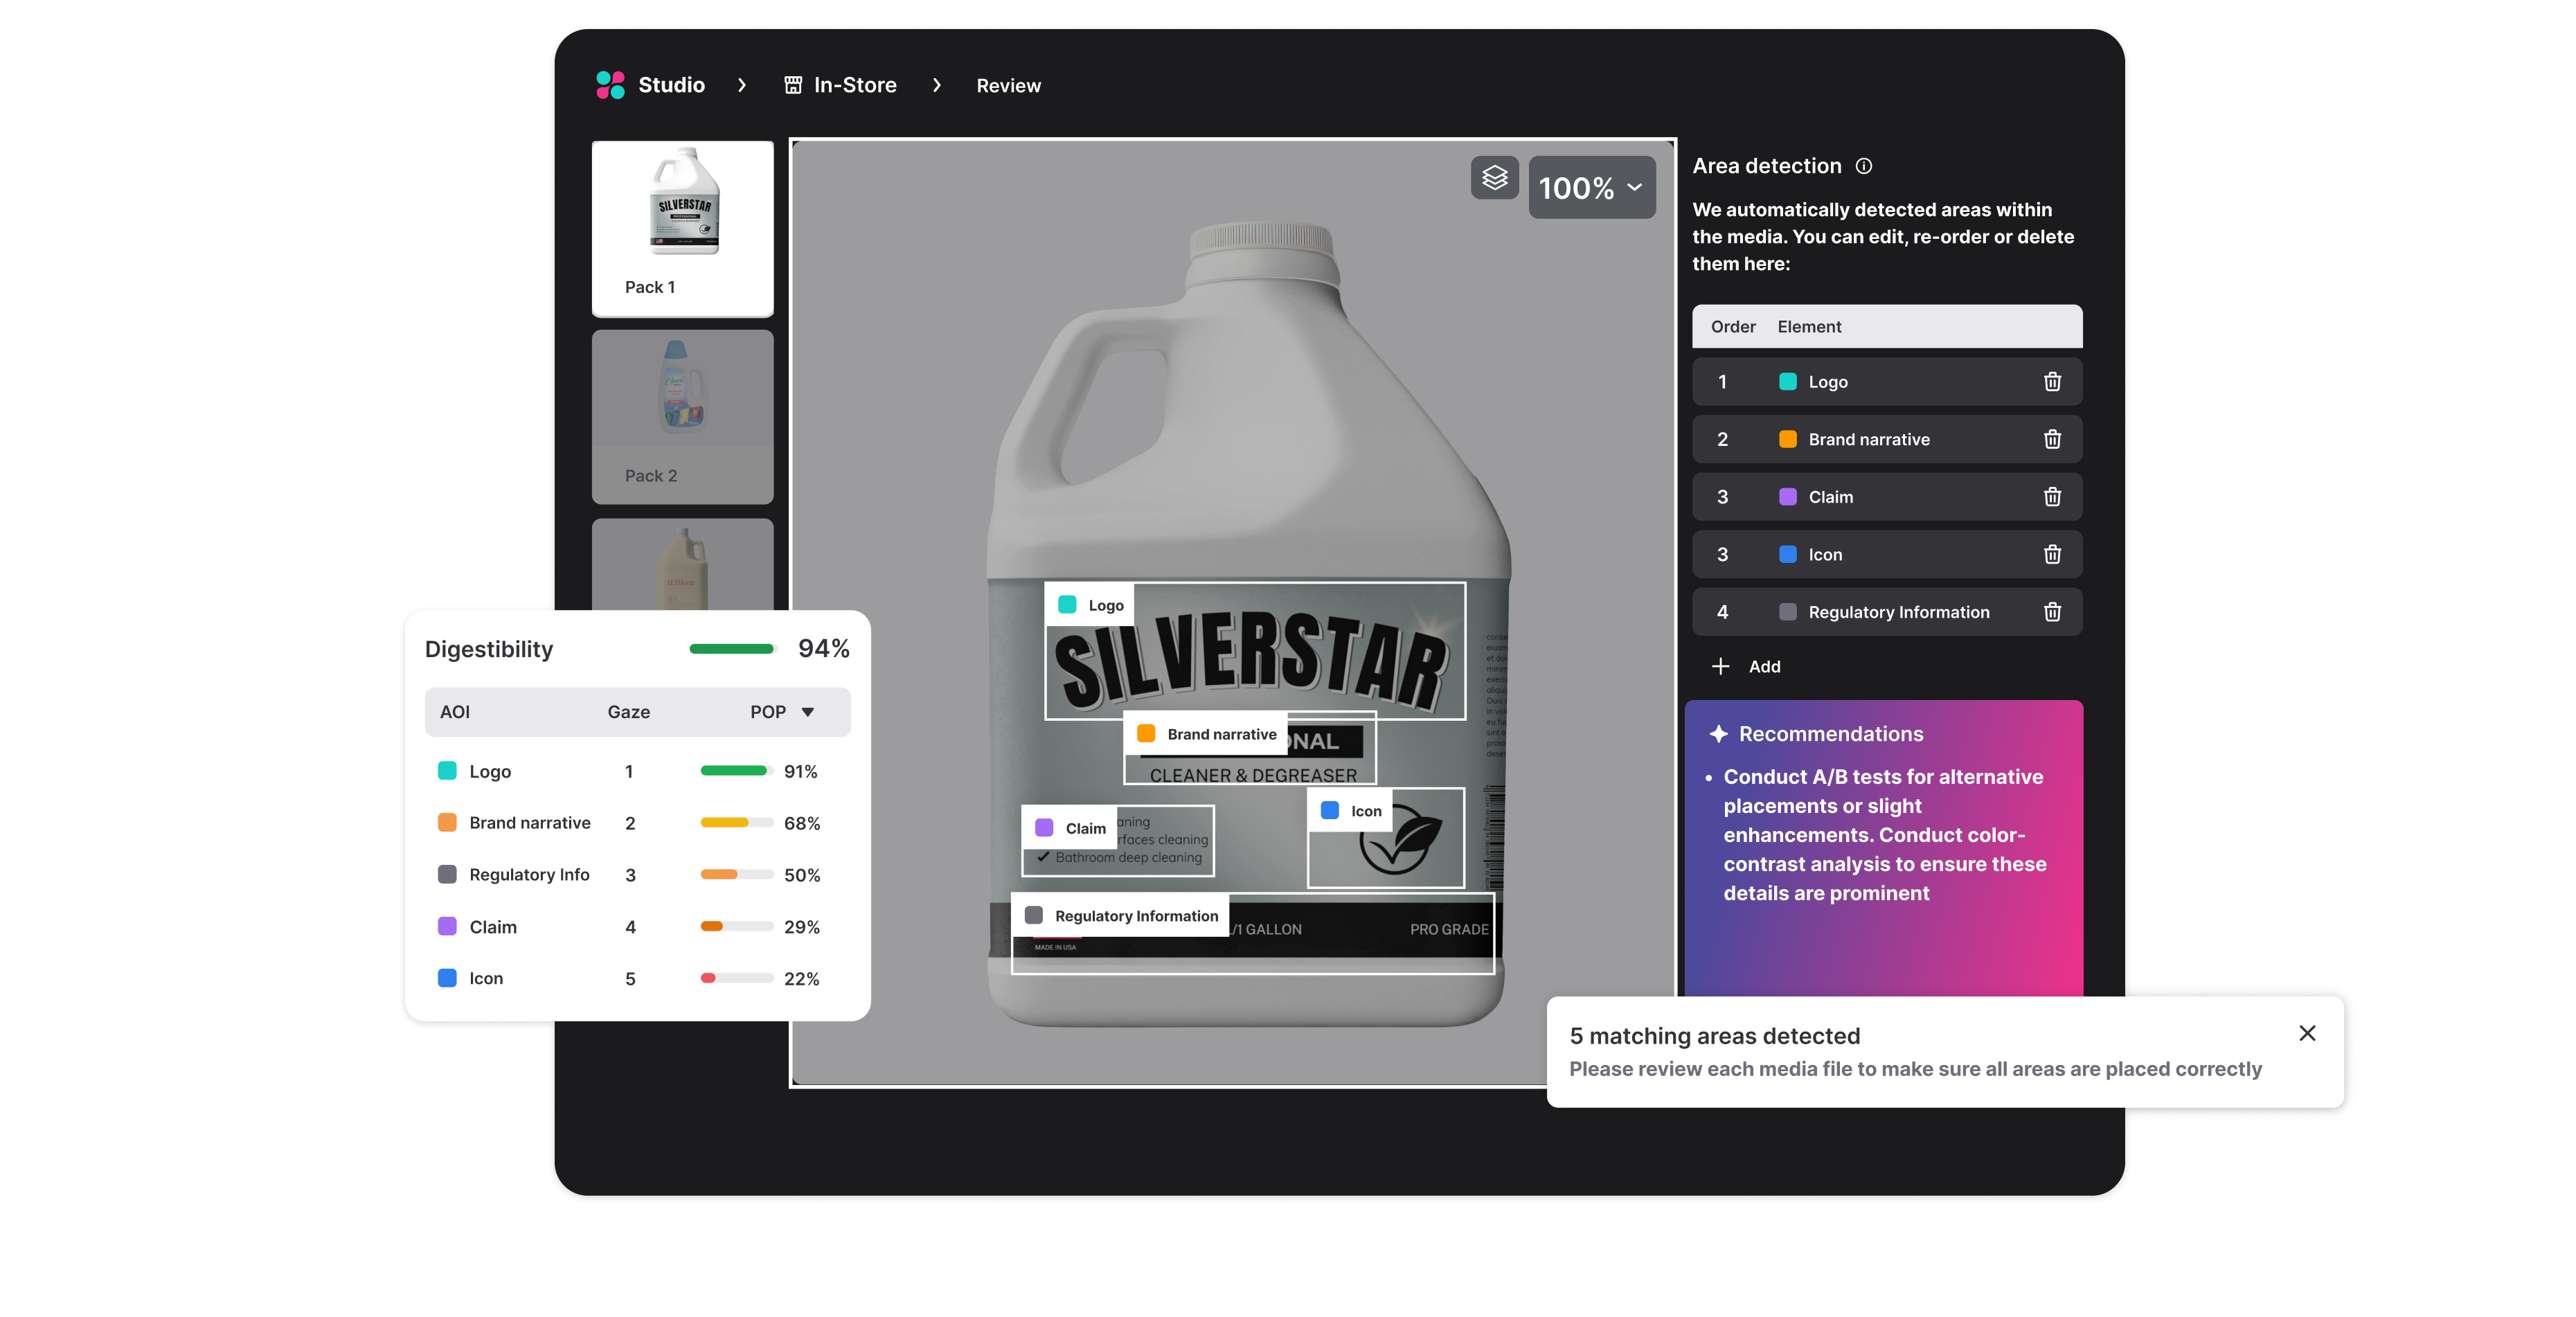Select the Pack 1 thumbnail
This screenshot has width=2576, height=1317.
(x=682, y=228)
